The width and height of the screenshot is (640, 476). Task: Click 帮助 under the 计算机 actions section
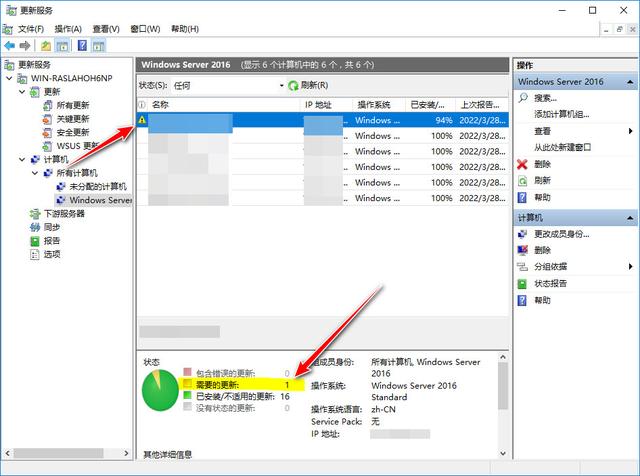542,300
